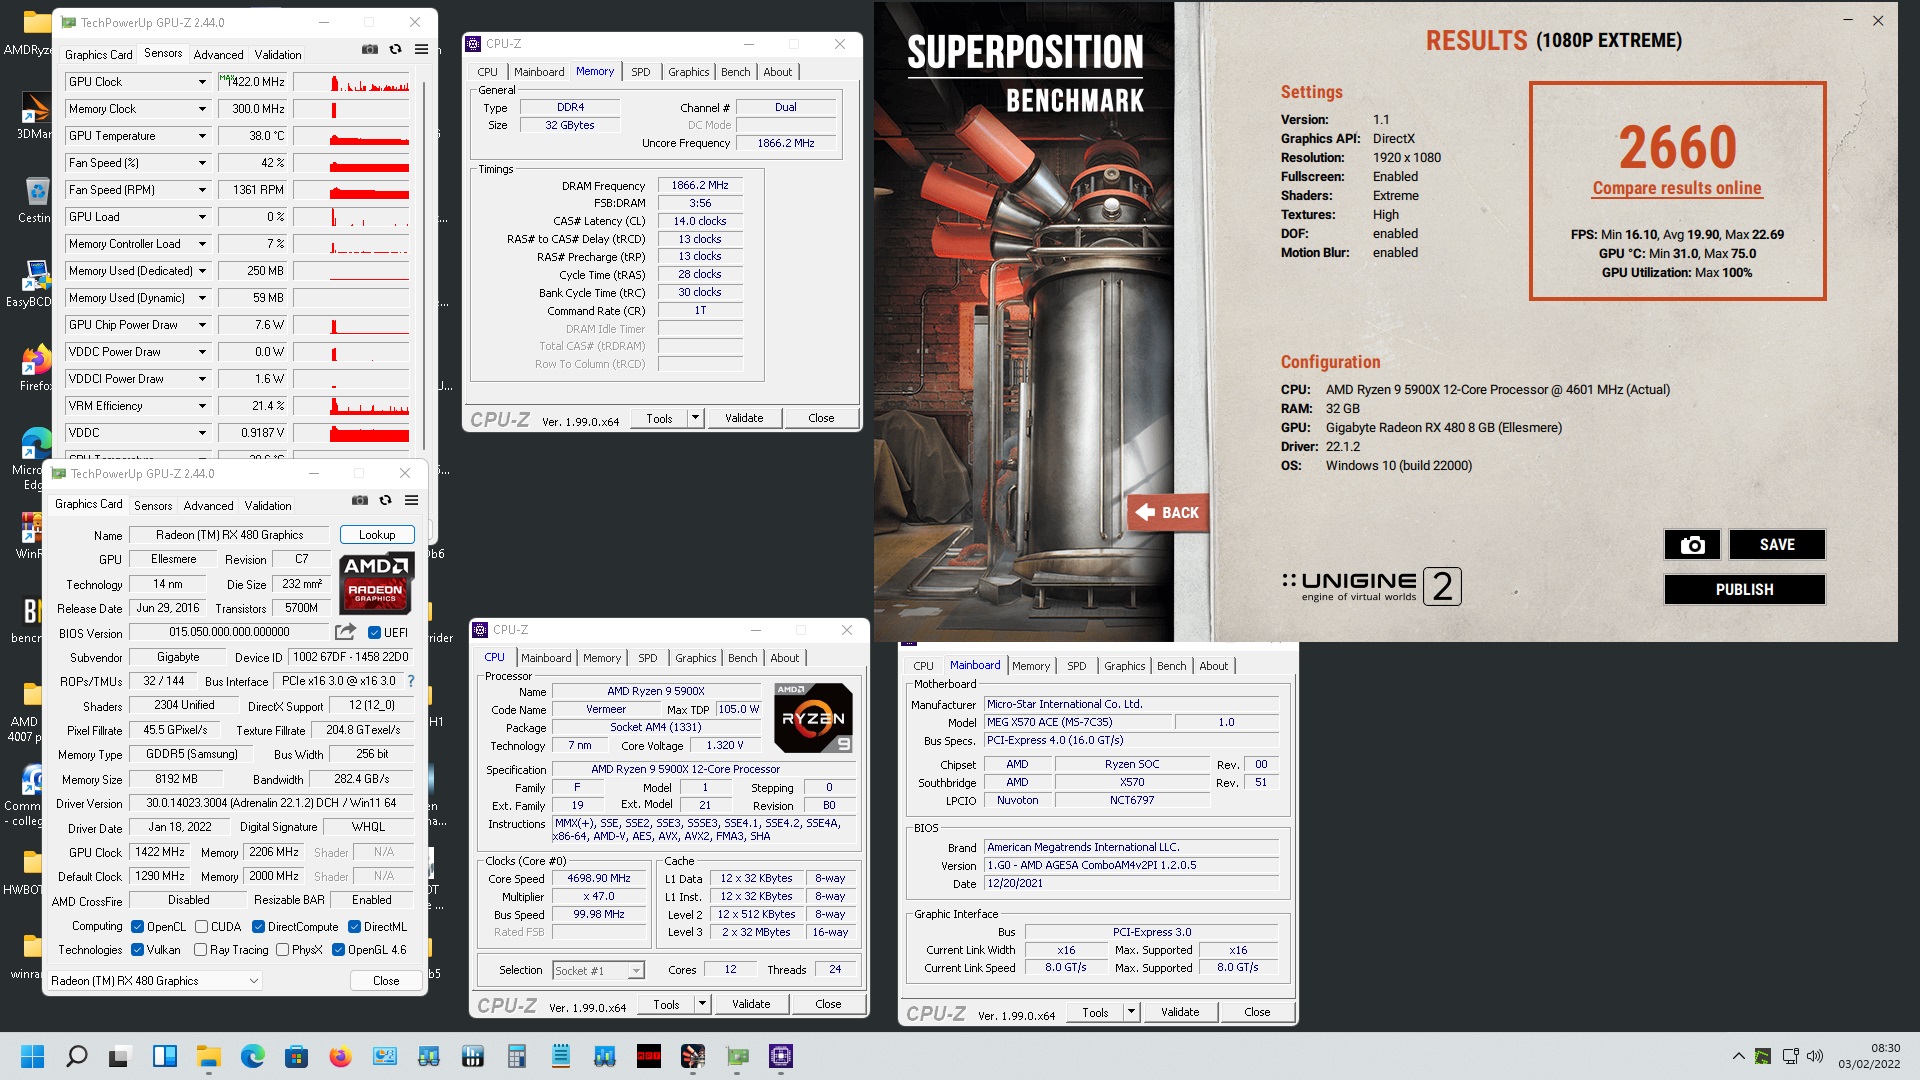Open the Radeon RX 480 Graphics device selector
1920x1080 pixels.
tap(156, 981)
